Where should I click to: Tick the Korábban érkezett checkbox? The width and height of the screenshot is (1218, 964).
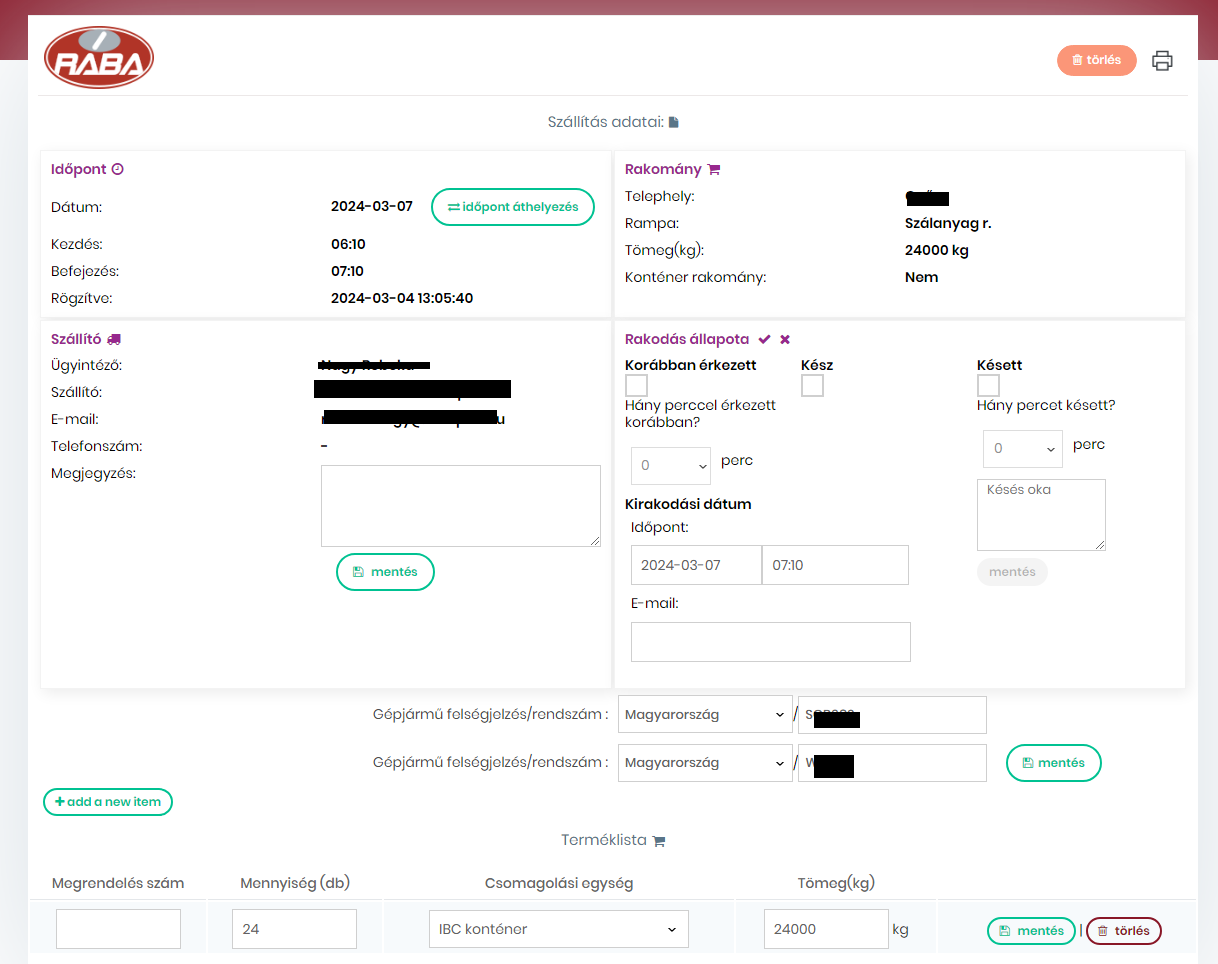(x=636, y=385)
